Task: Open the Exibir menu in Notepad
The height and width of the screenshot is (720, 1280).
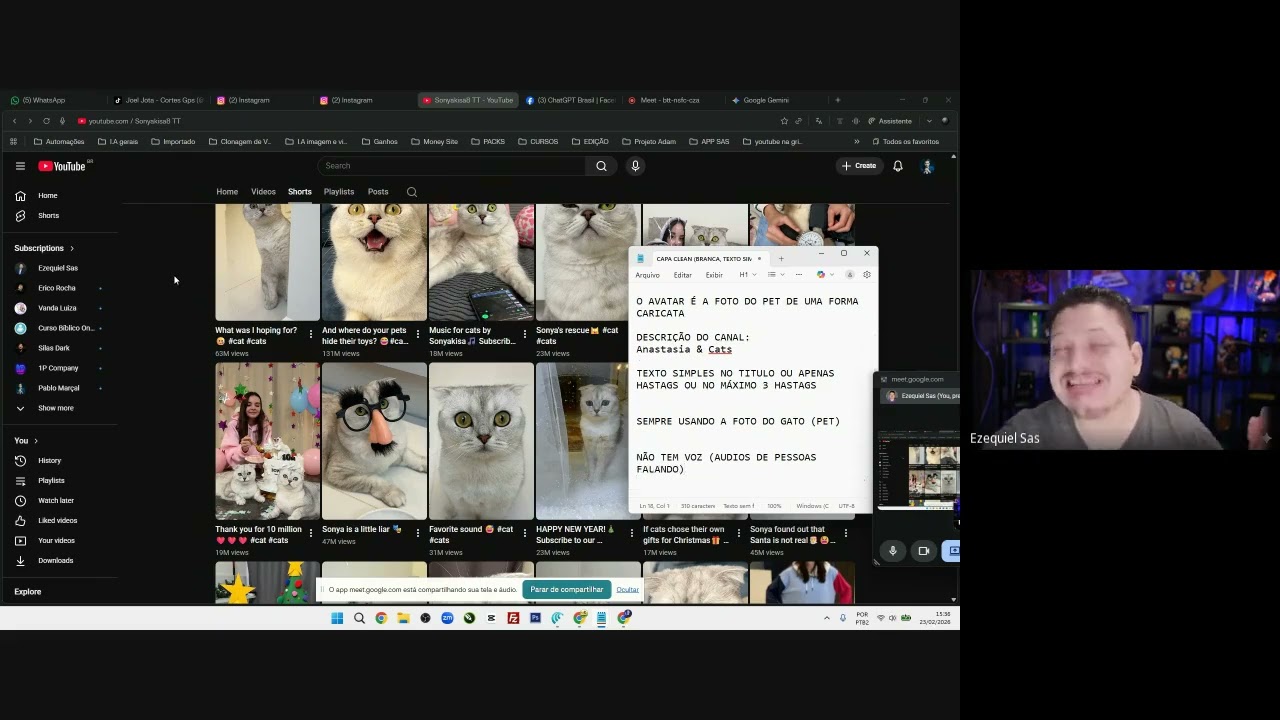Action: pyautogui.click(x=714, y=275)
